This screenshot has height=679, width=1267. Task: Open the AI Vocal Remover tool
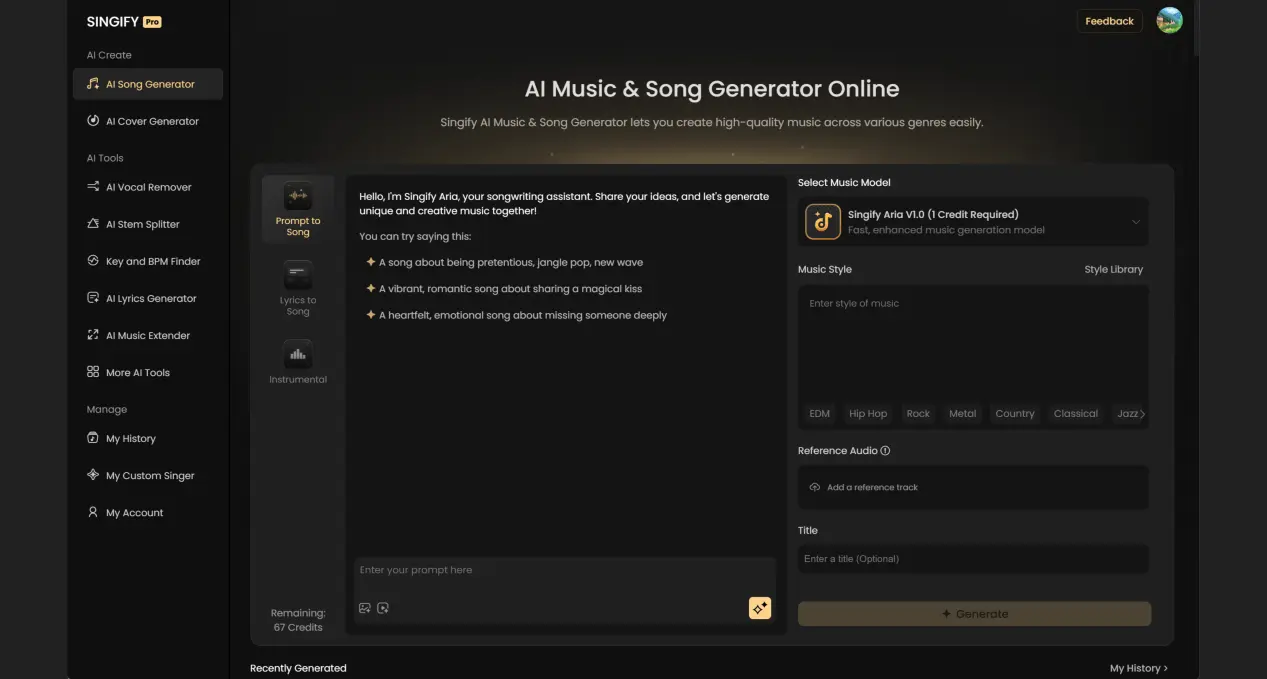pyautogui.click(x=148, y=187)
